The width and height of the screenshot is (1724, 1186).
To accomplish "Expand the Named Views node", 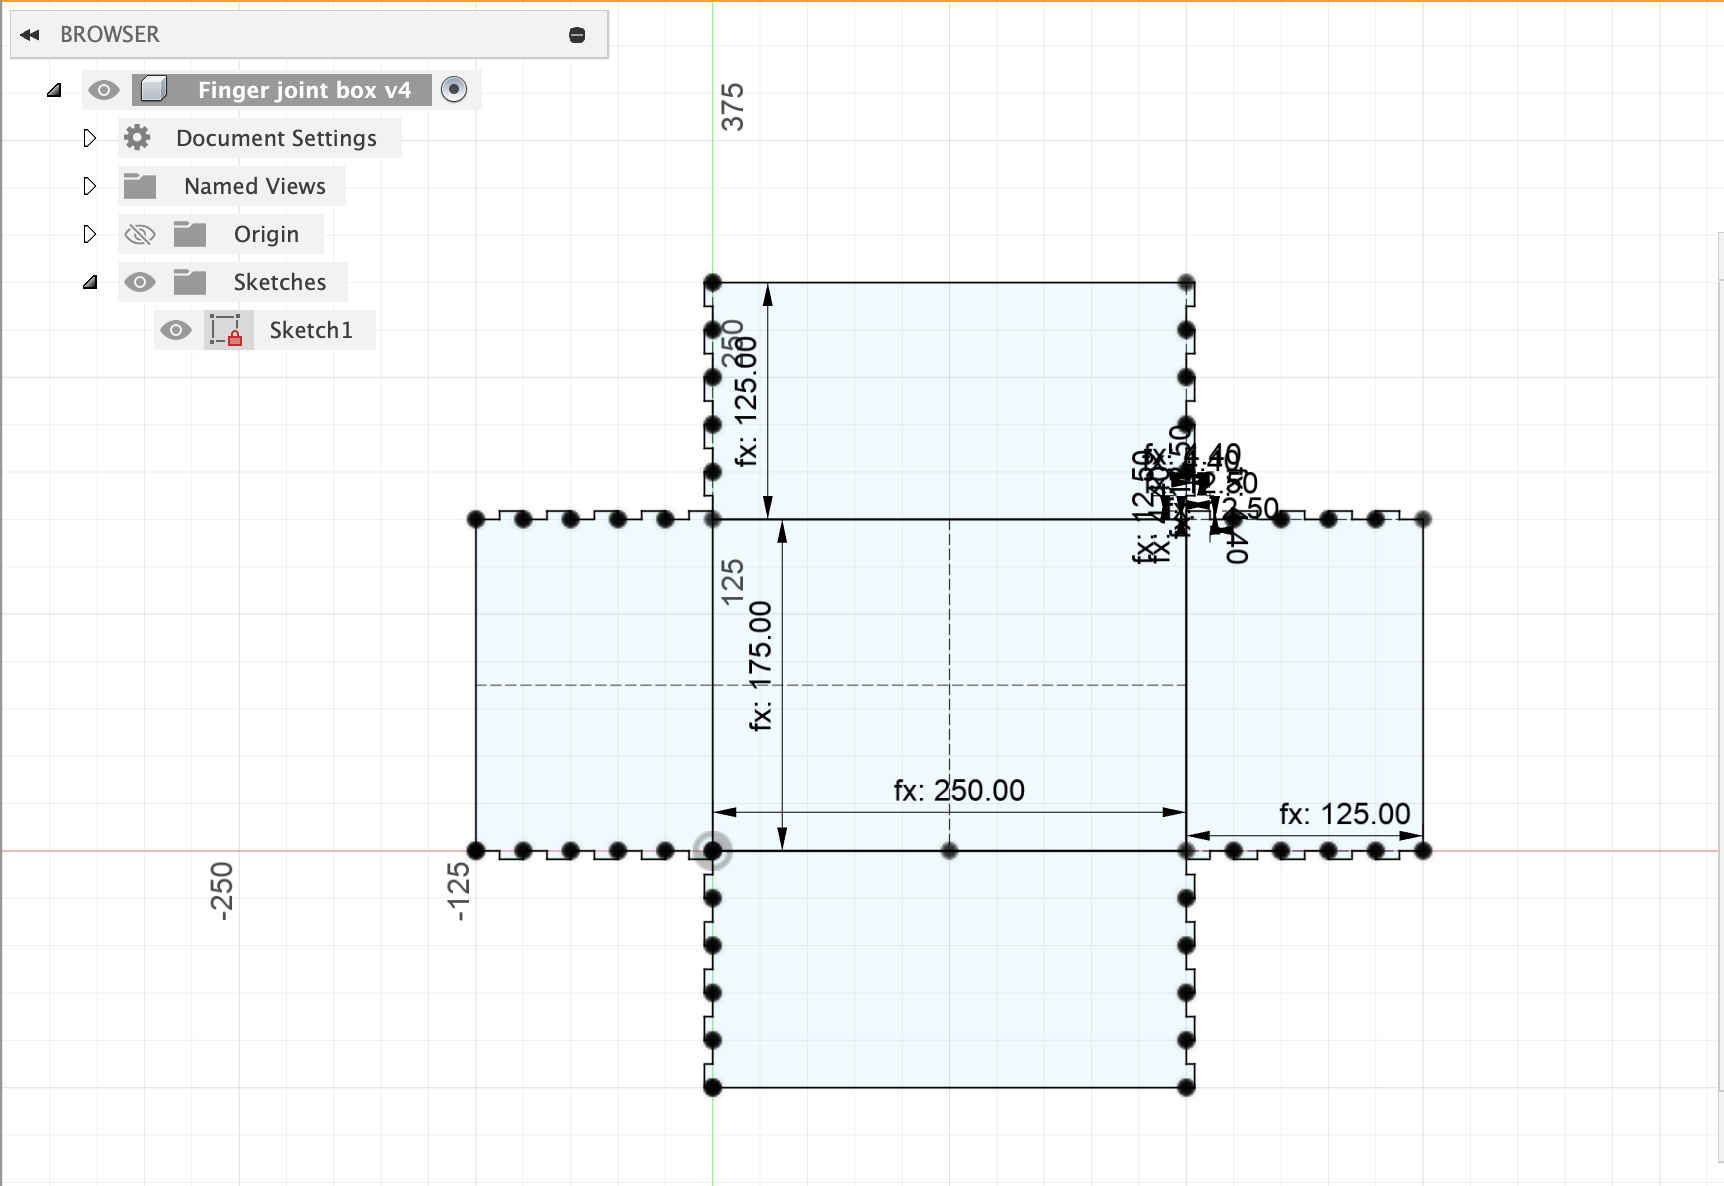I will [x=90, y=186].
